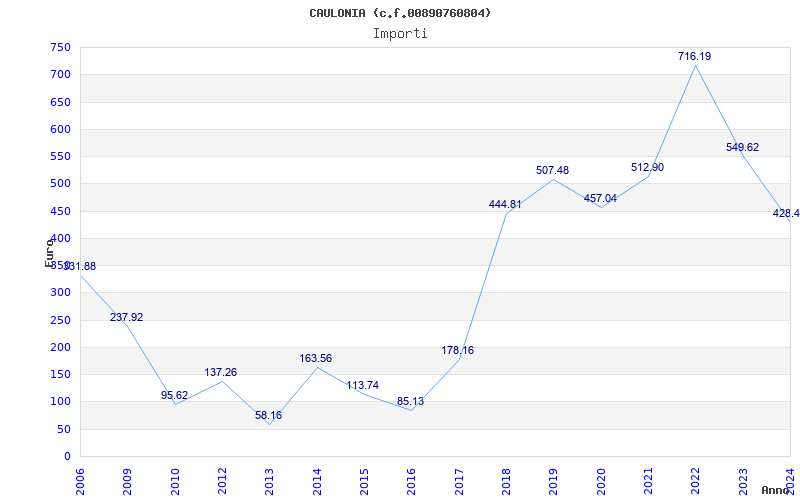
Task: Select the y-axis value 500
Action: tap(60, 184)
